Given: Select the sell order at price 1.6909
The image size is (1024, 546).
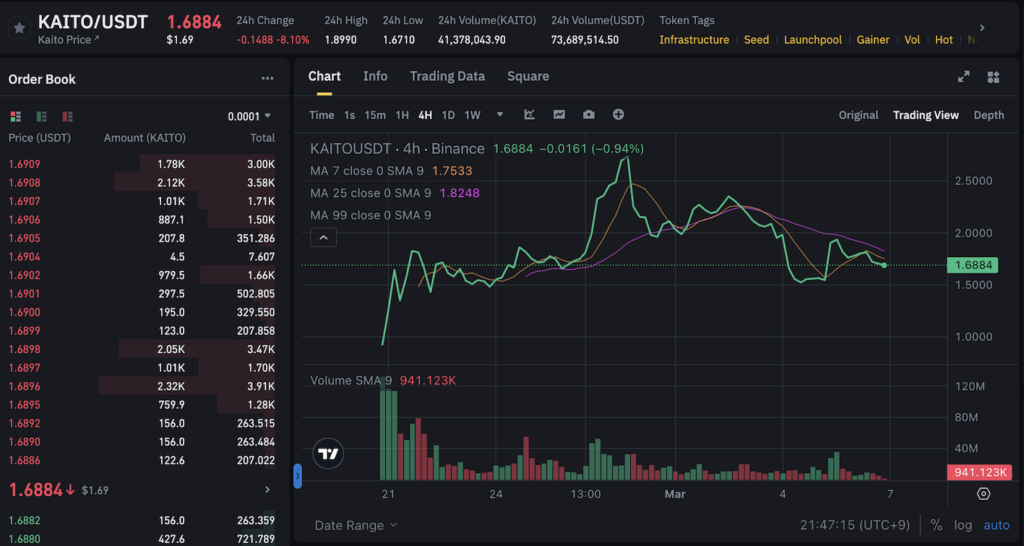Looking at the screenshot, I should click(x=142, y=164).
